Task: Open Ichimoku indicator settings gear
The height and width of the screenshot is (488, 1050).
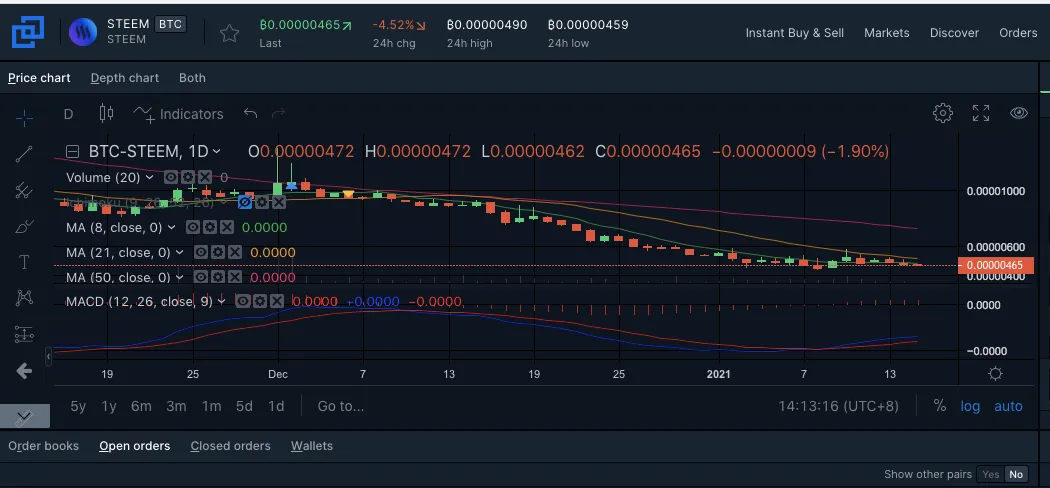Action: coord(262,201)
